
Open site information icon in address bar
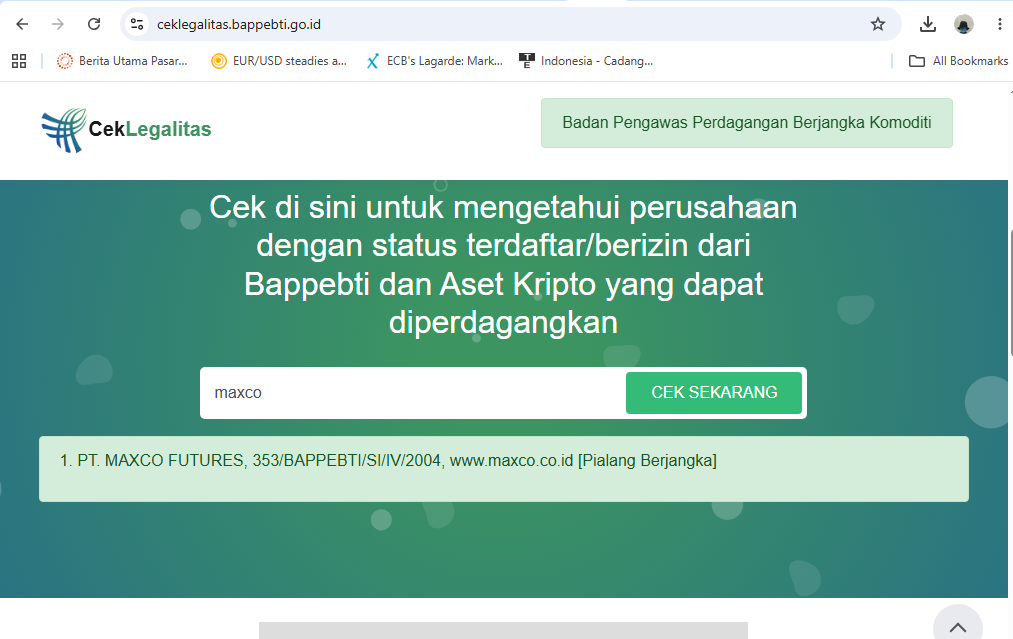(137, 25)
